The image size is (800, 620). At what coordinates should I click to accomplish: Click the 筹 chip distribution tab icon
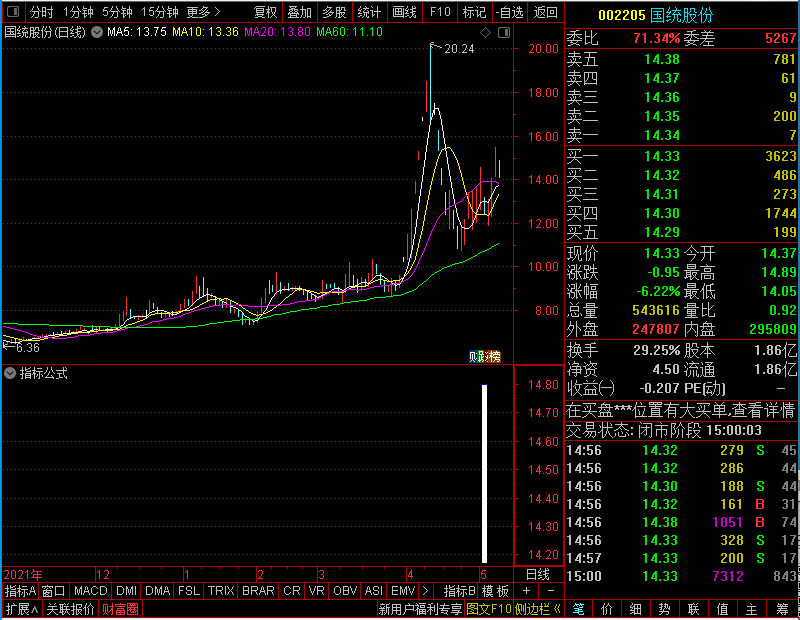click(x=782, y=609)
